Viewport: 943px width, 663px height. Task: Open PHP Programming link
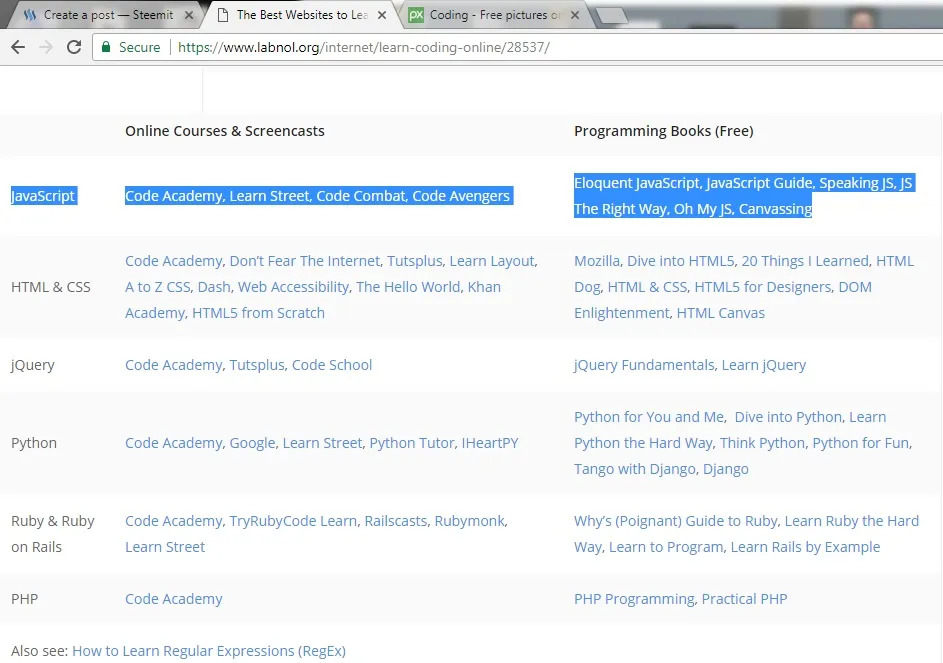pyautogui.click(x=634, y=599)
